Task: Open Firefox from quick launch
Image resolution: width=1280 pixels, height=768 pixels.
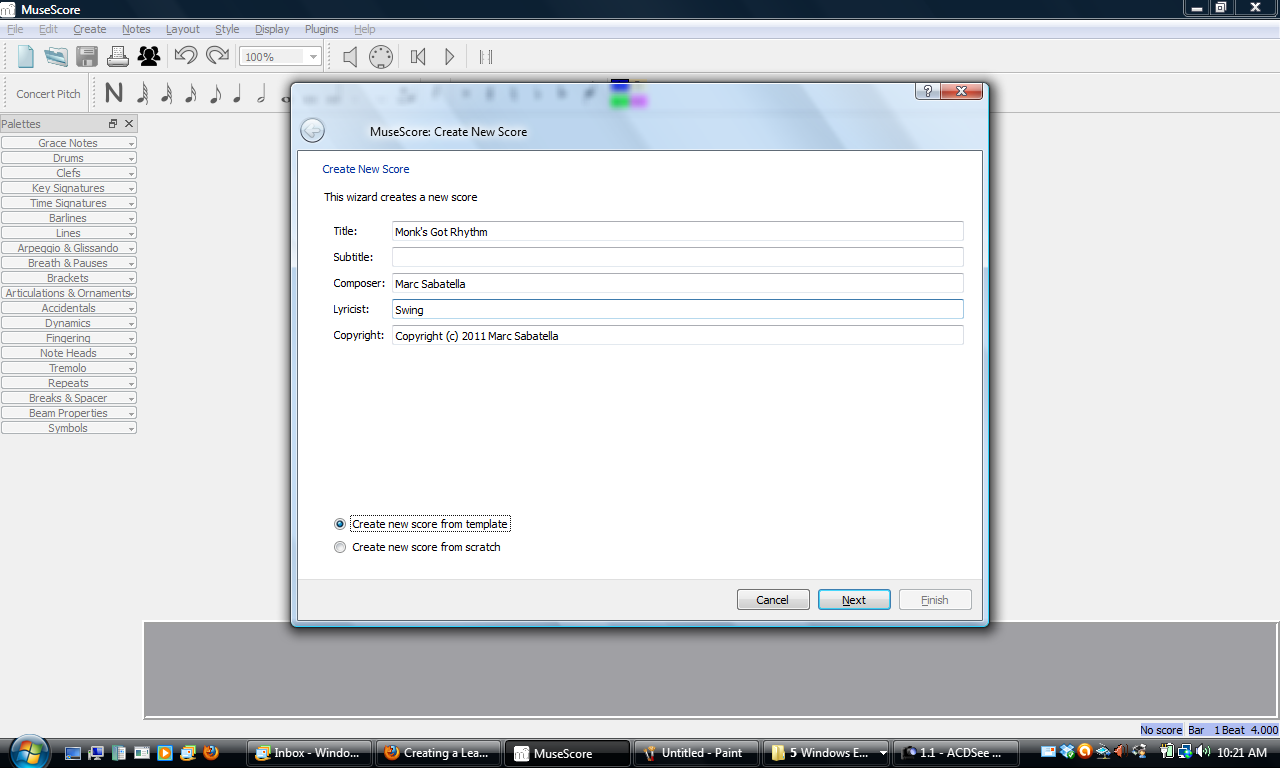Action: coord(210,753)
